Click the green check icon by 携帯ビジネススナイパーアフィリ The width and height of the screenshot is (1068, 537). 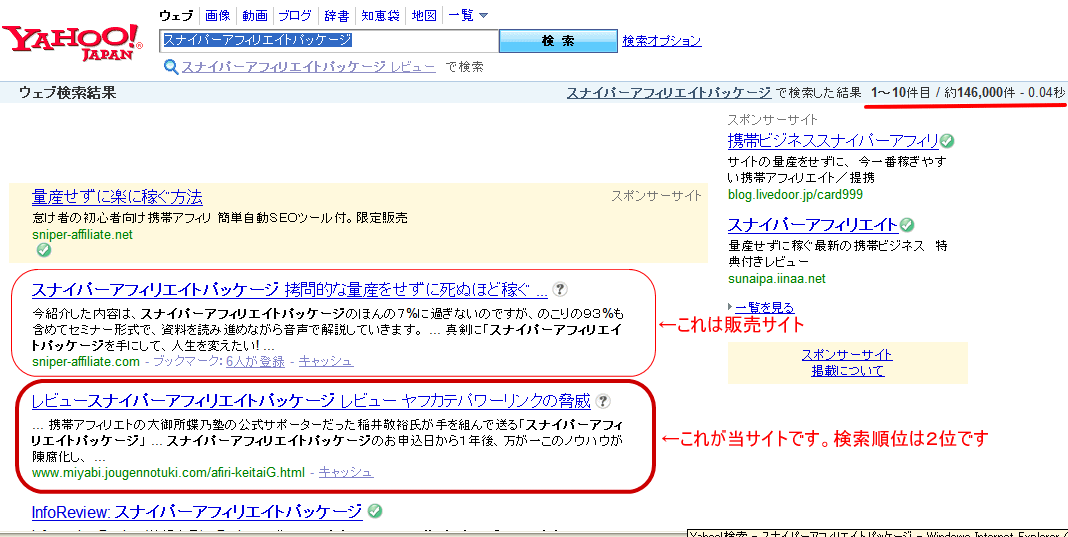point(947,142)
